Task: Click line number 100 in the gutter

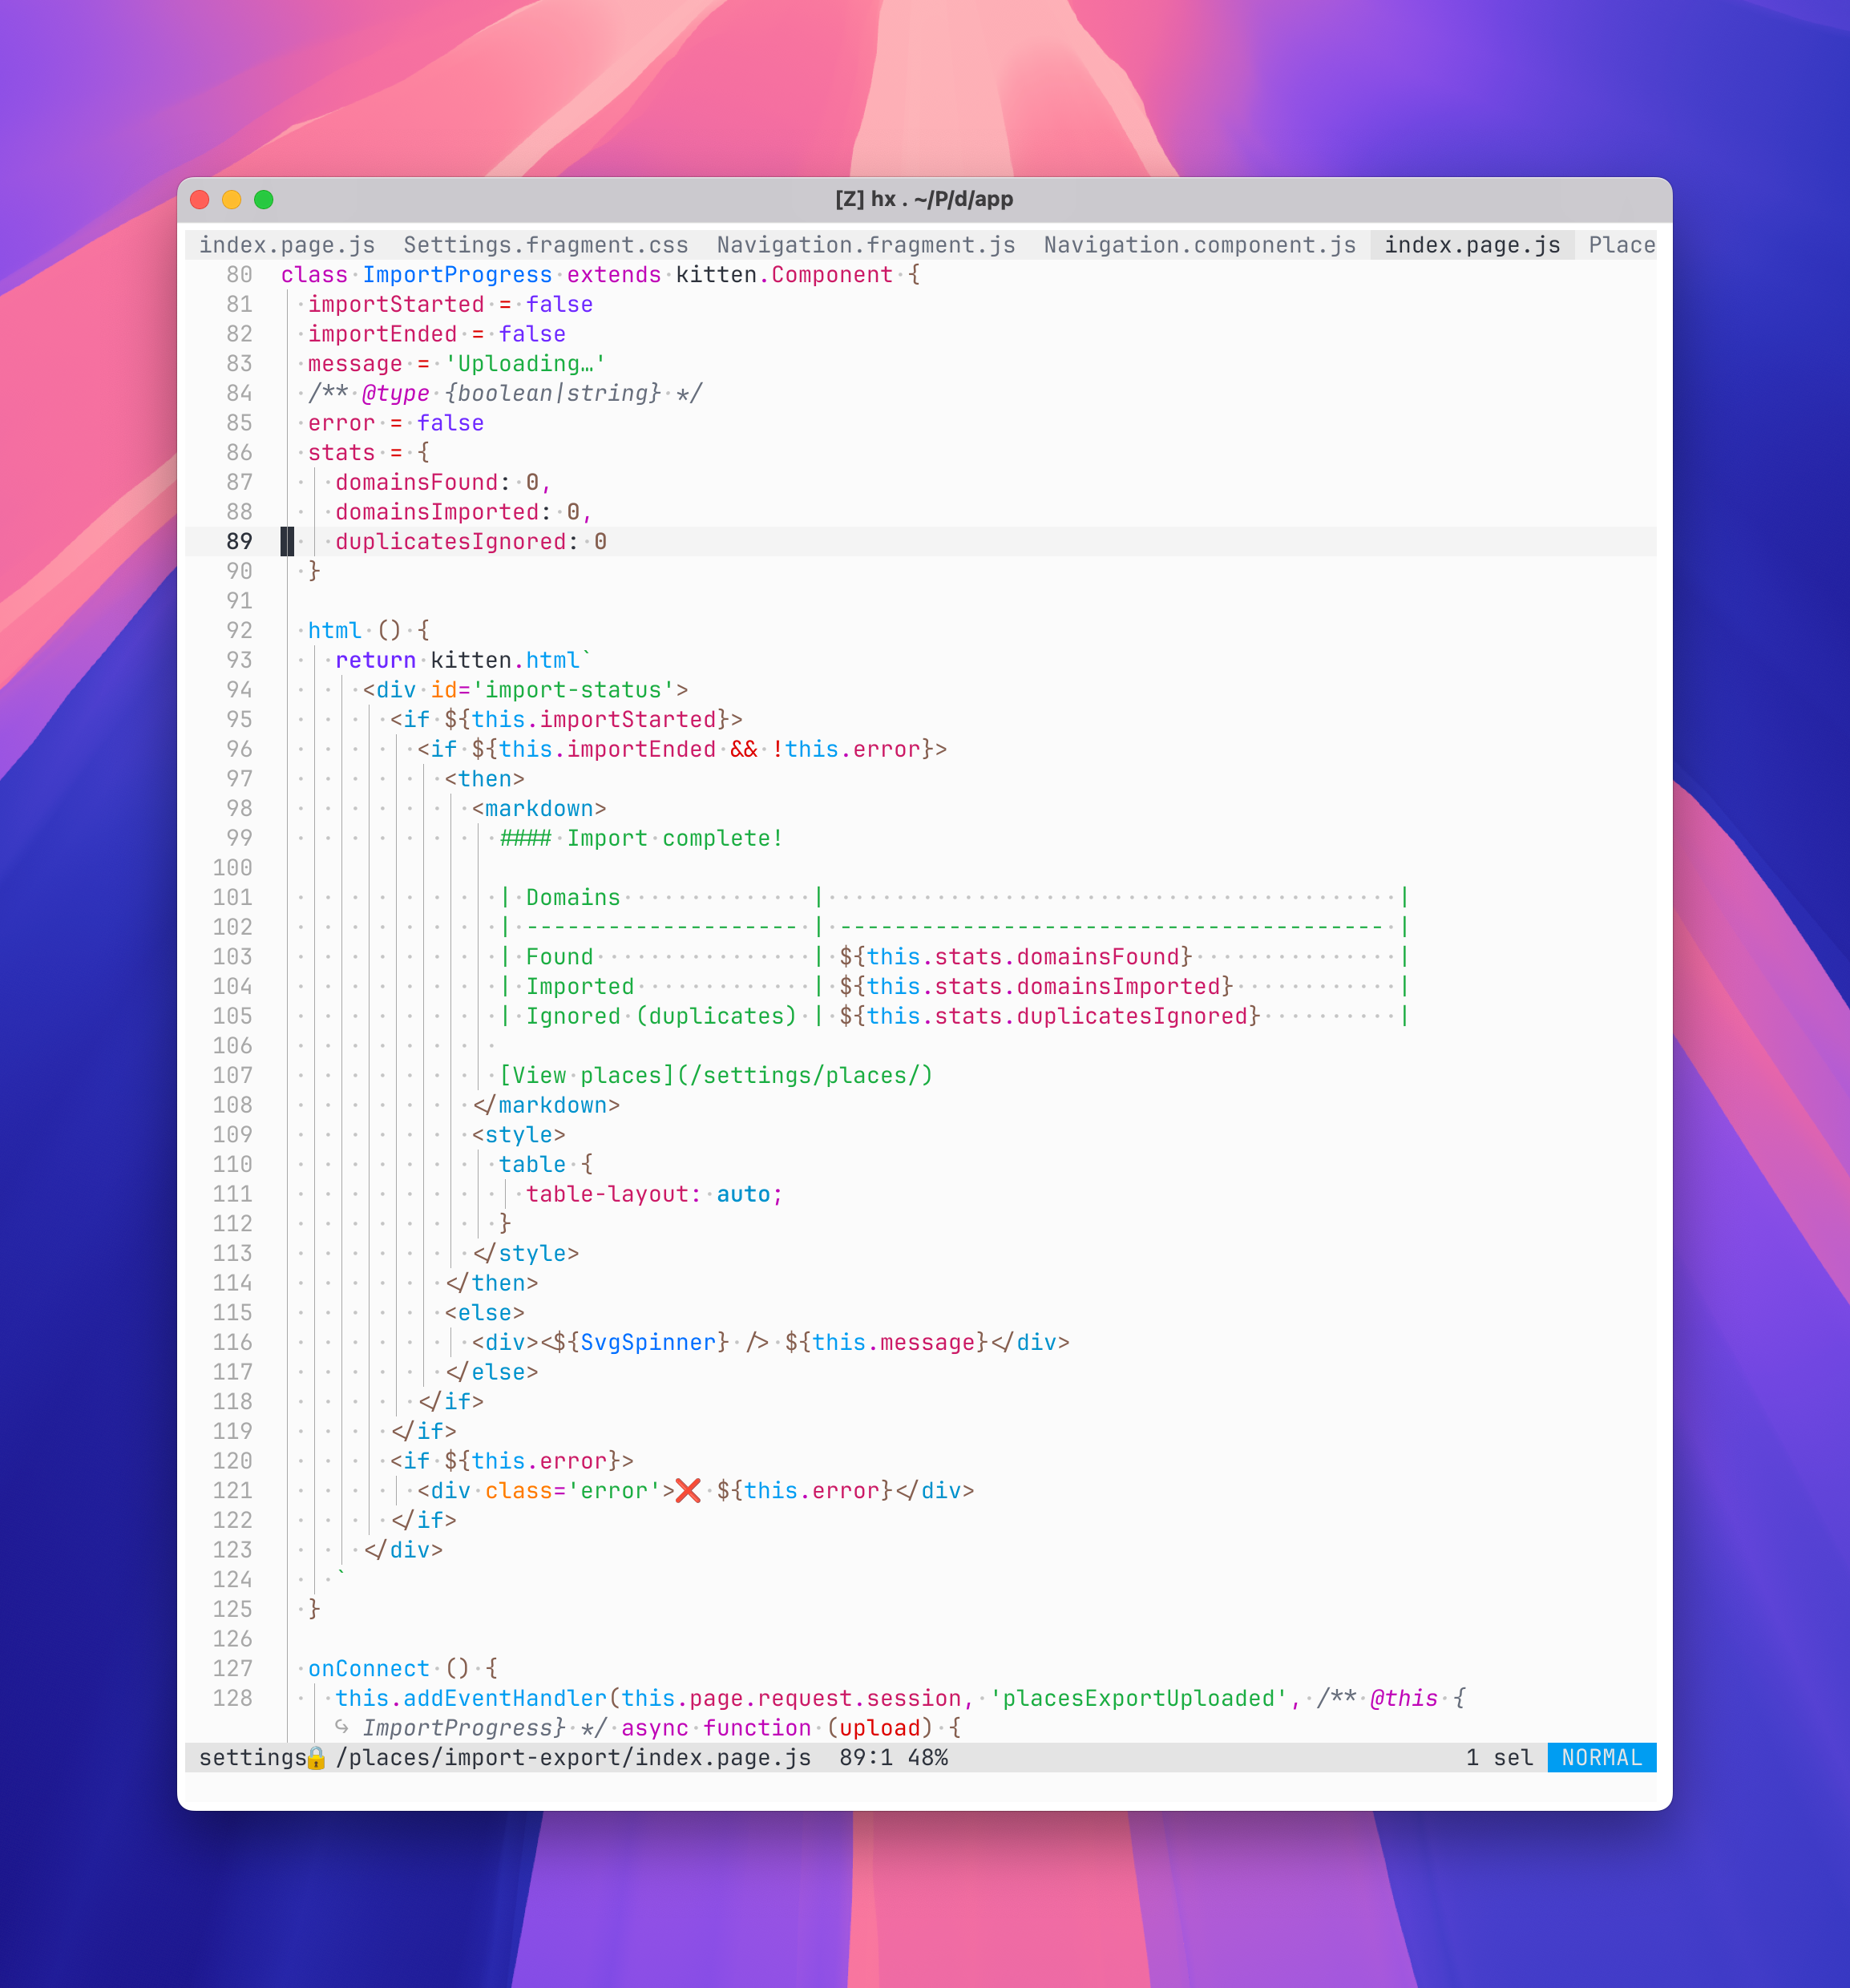Action: click(233, 868)
